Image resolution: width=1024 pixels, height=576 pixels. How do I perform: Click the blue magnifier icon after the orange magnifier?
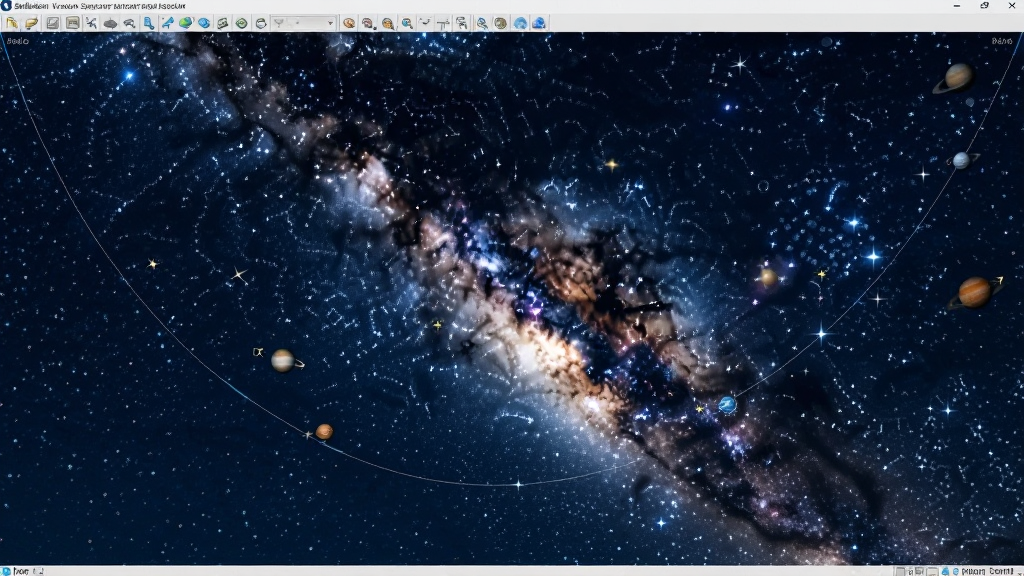(x=407, y=23)
